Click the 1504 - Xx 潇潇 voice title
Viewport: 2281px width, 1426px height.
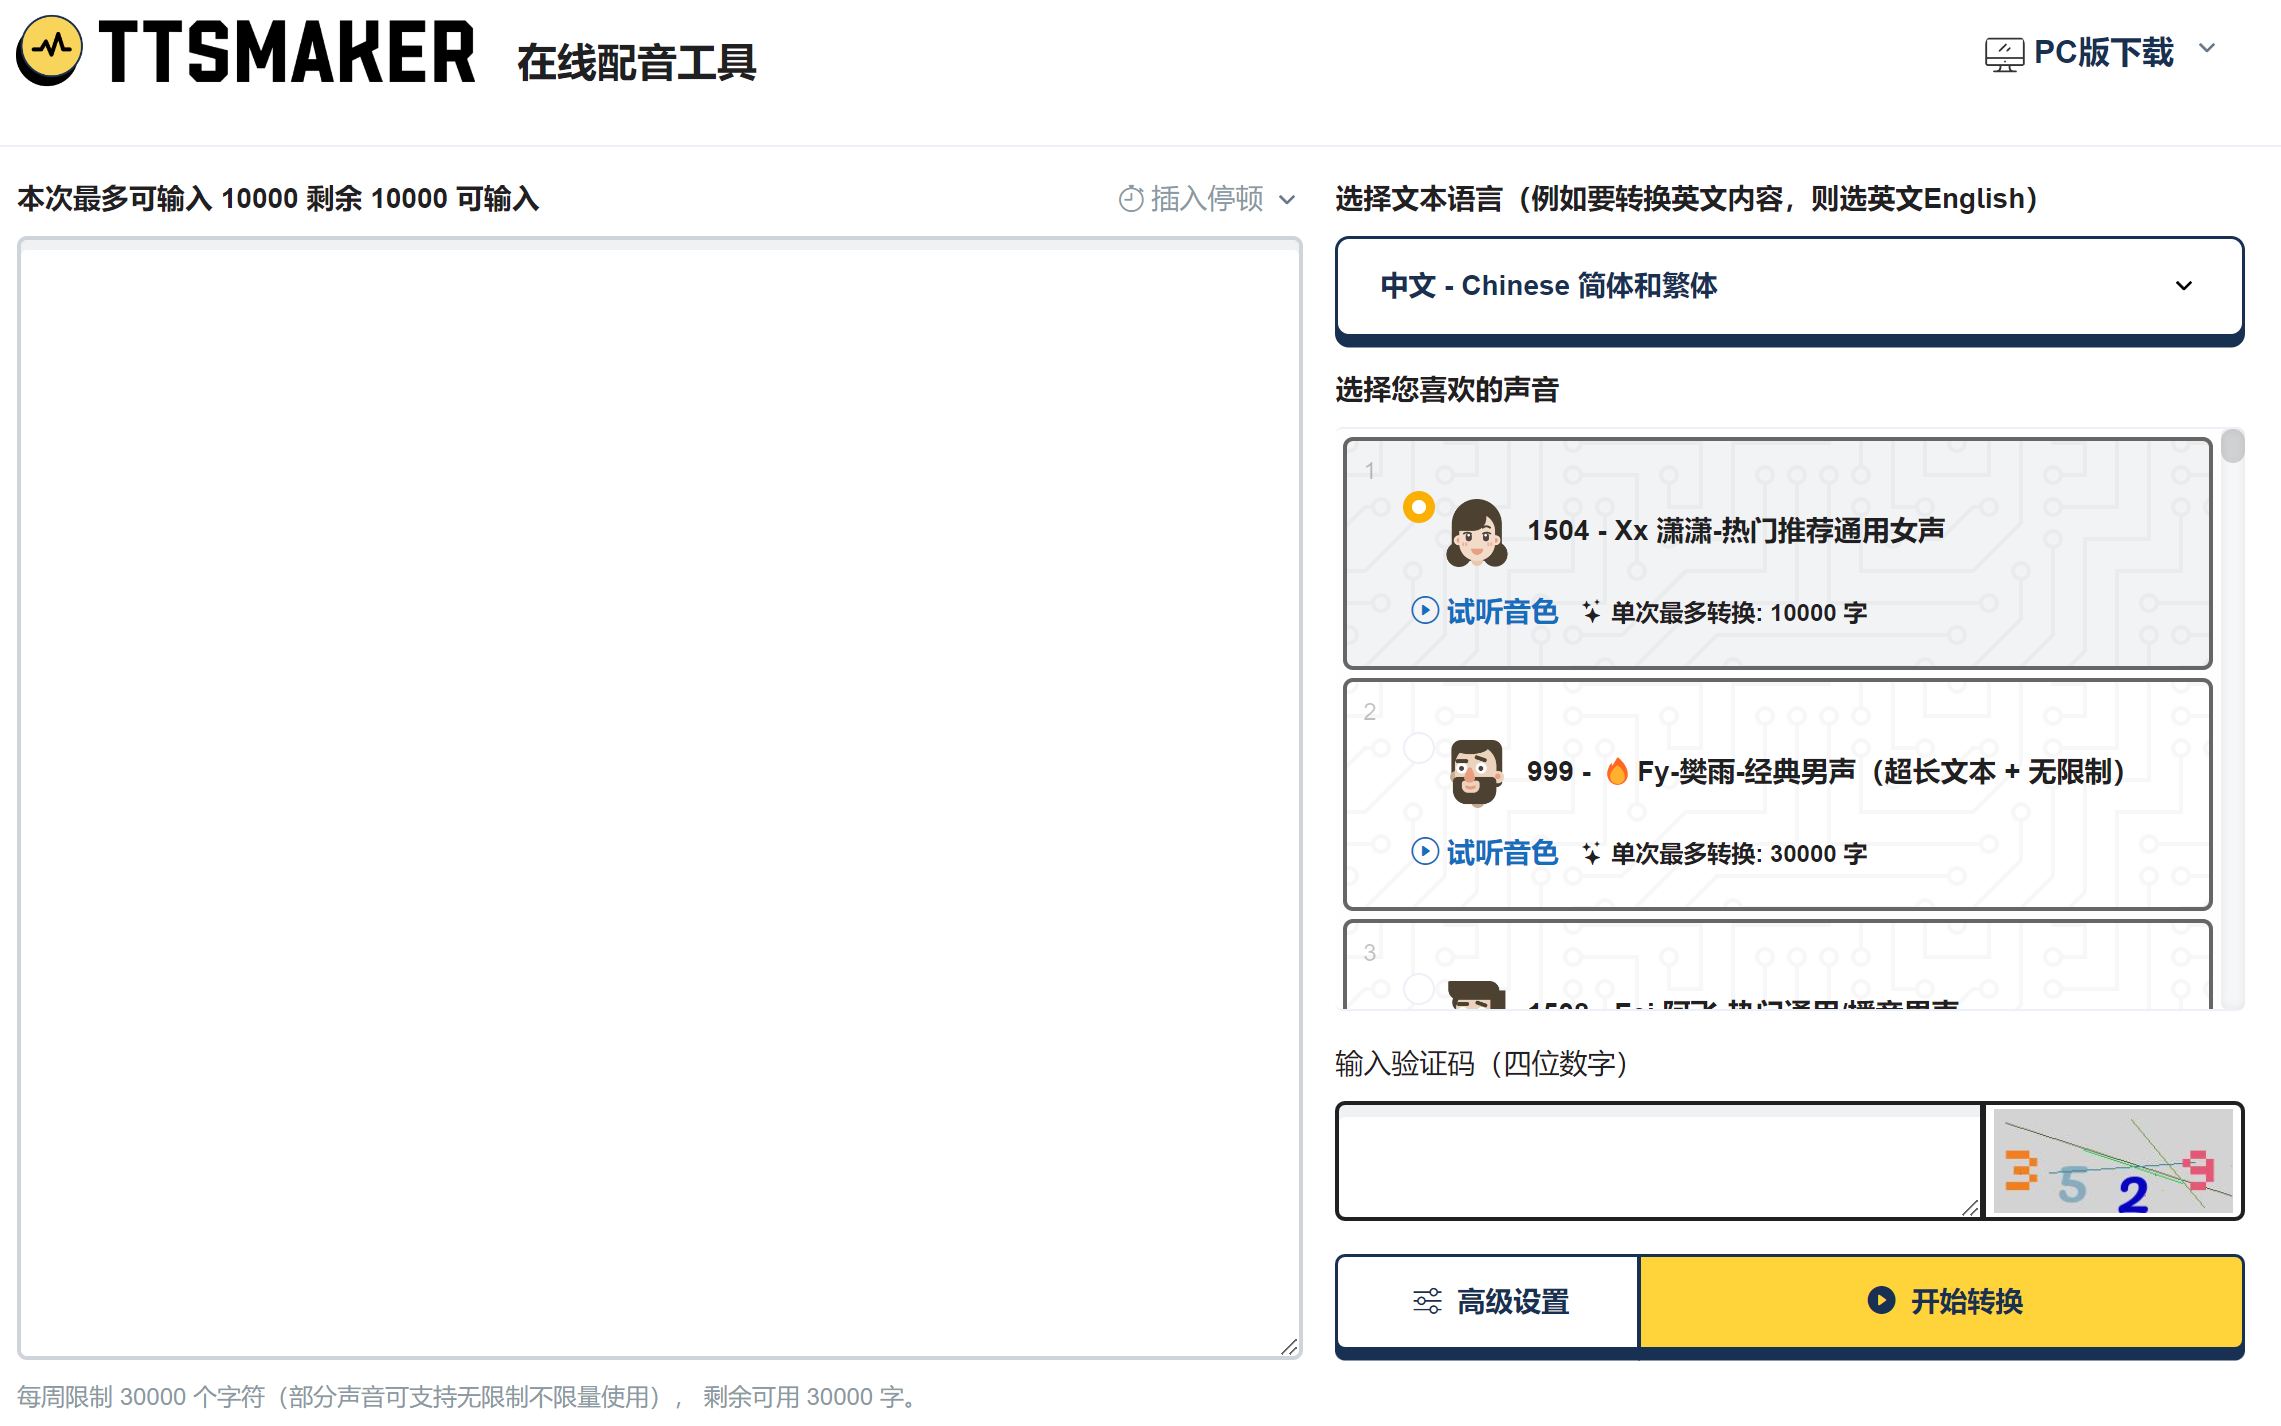[x=1736, y=530]
